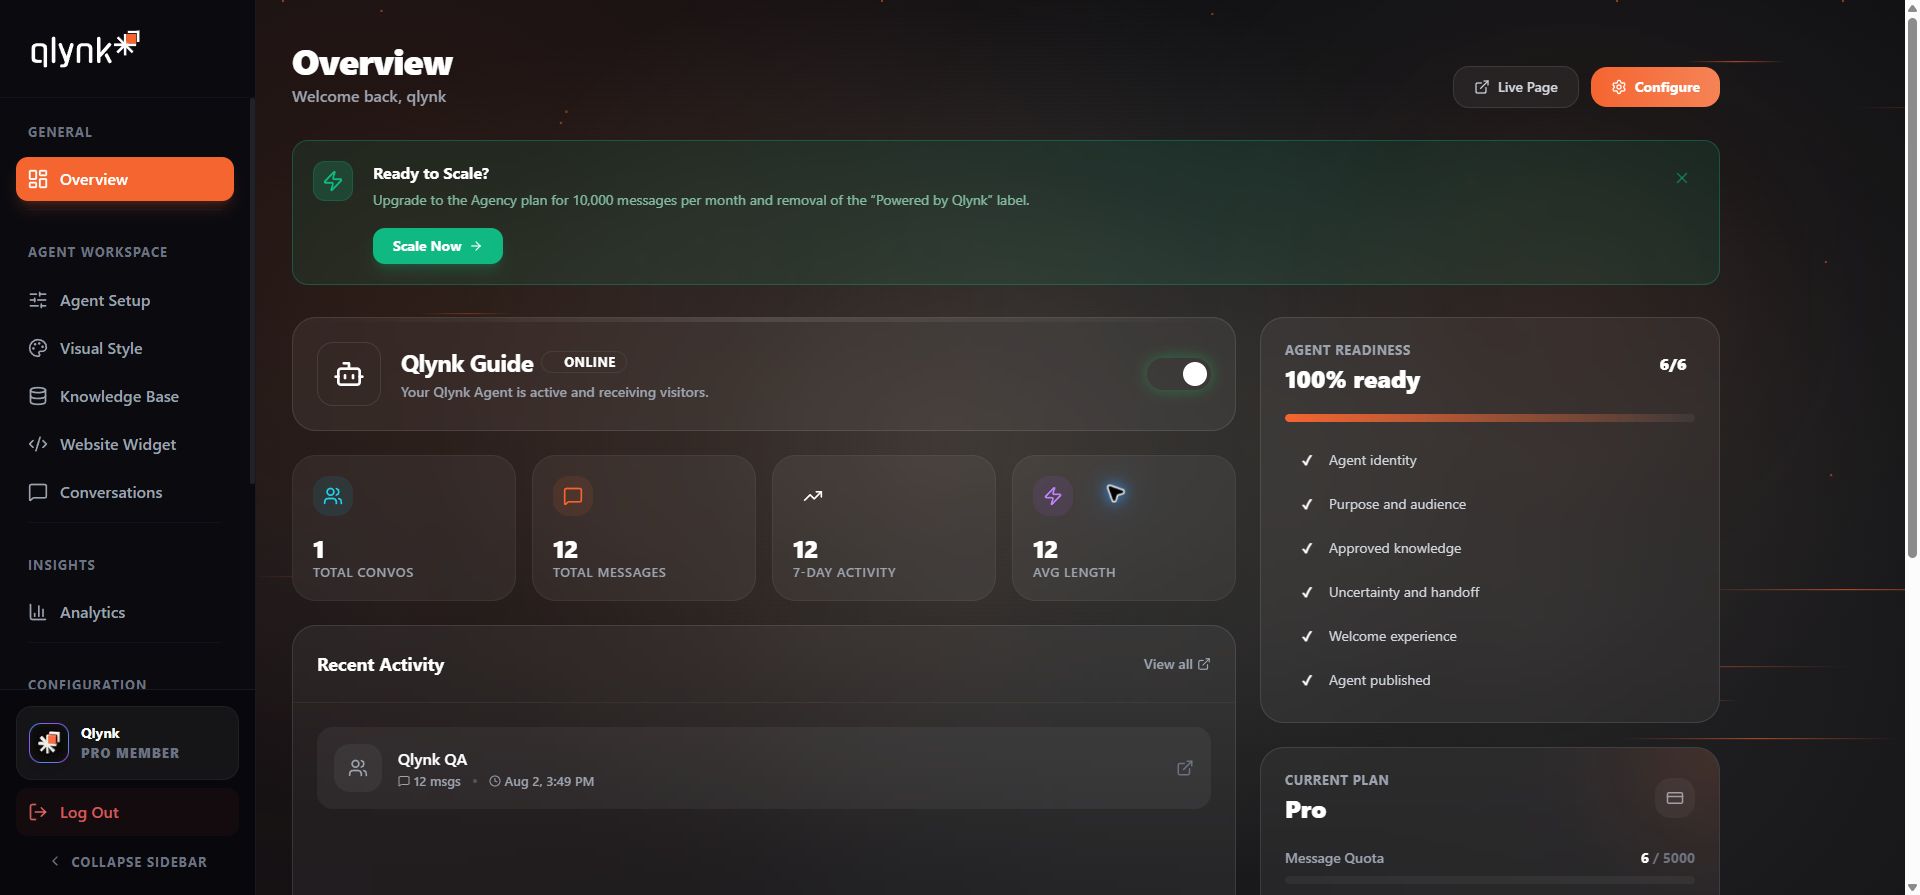1920x895 pixels.
Task: Click the ONLINE status badge
Action: pos(585,362)
